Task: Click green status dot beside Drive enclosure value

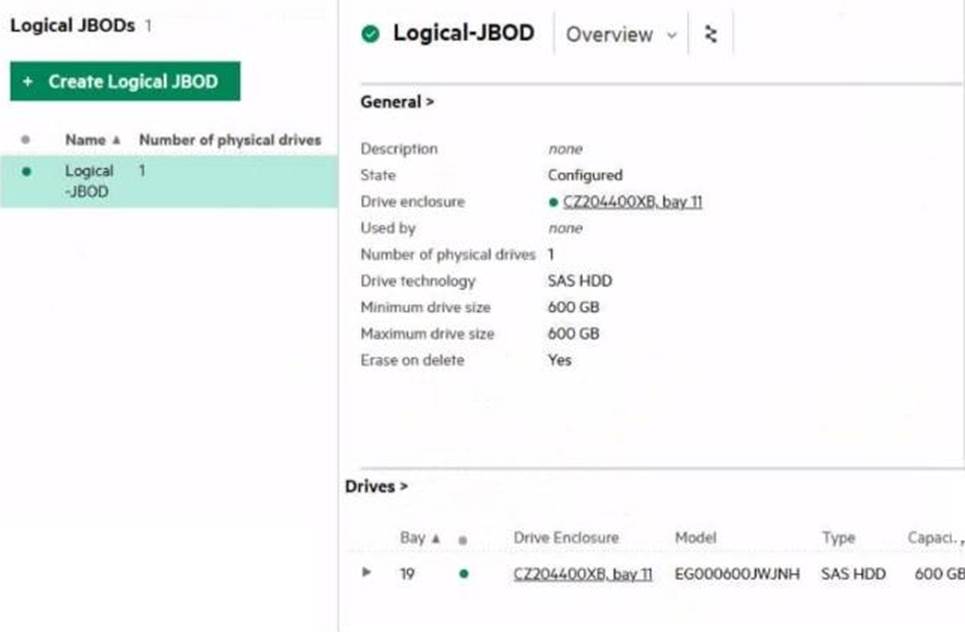Action: coord(553,202)
